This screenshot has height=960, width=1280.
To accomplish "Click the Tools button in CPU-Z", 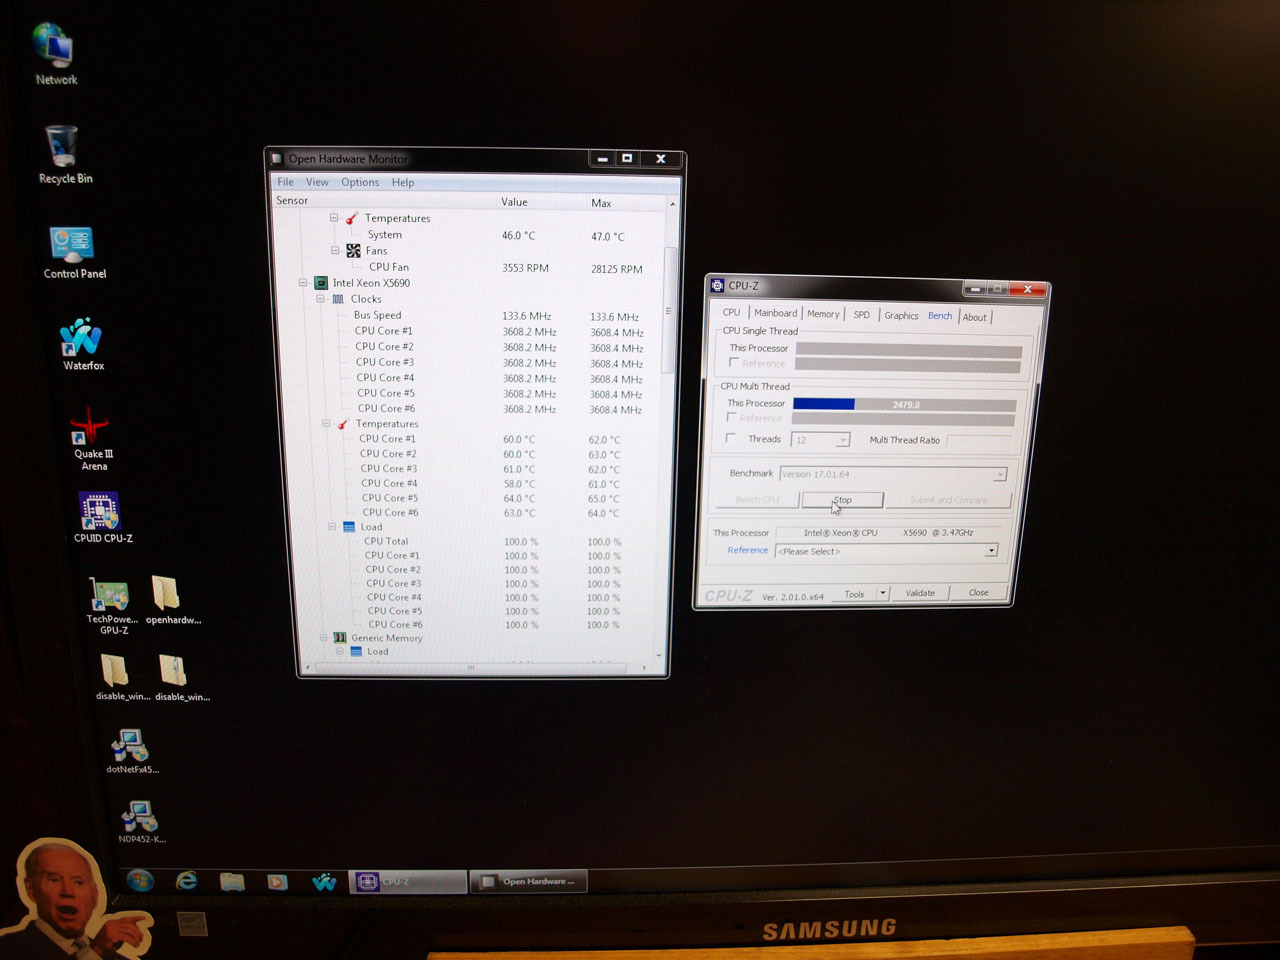I will pos(854,594).
